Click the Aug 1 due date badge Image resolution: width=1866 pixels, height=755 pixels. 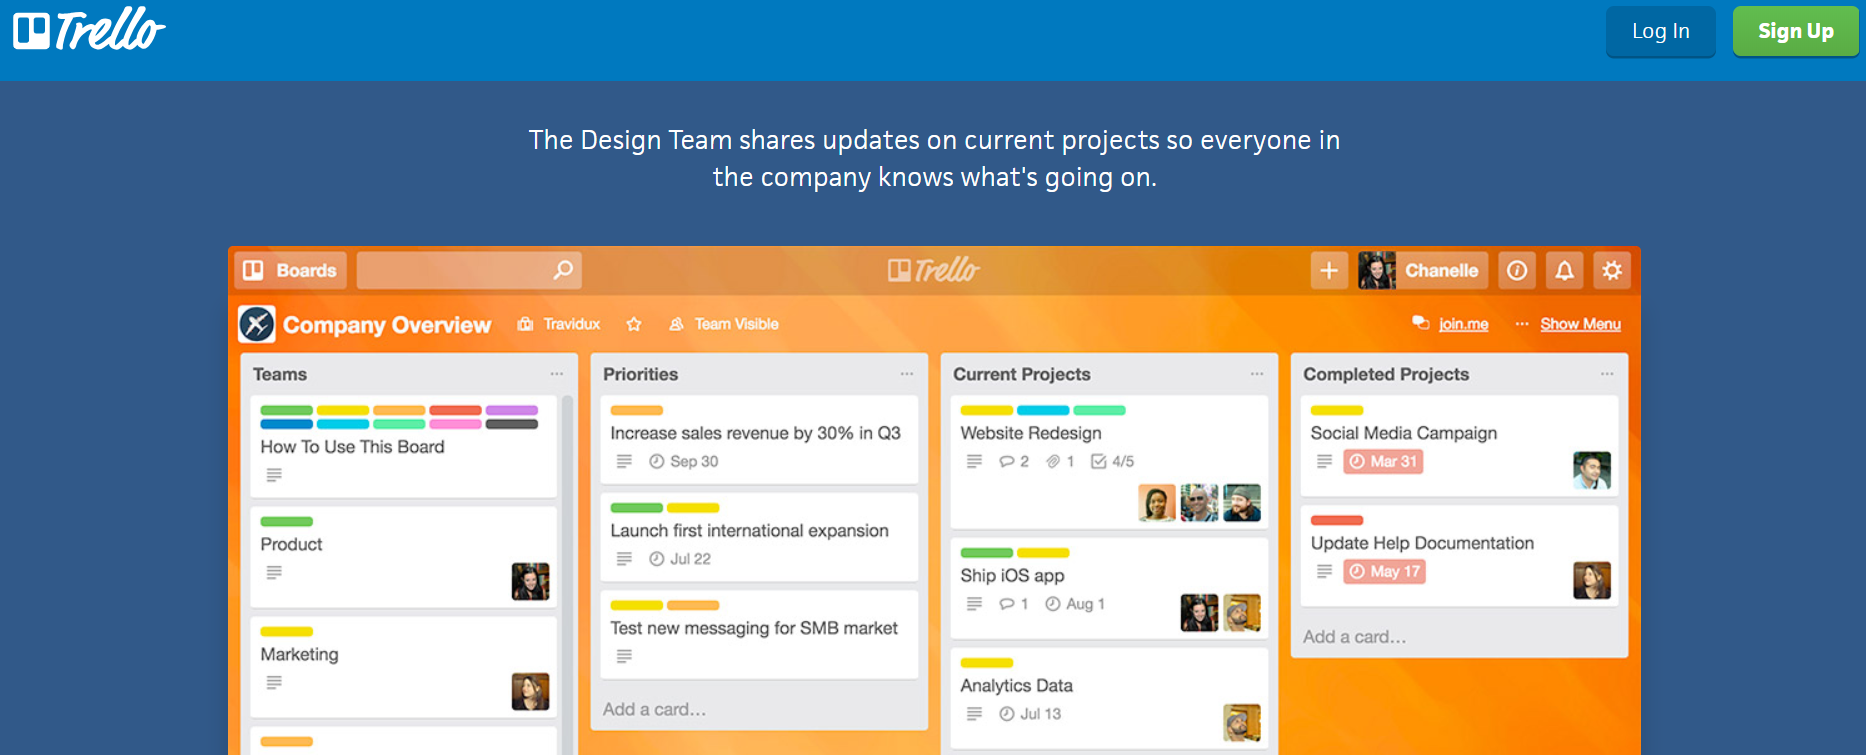1075,604
